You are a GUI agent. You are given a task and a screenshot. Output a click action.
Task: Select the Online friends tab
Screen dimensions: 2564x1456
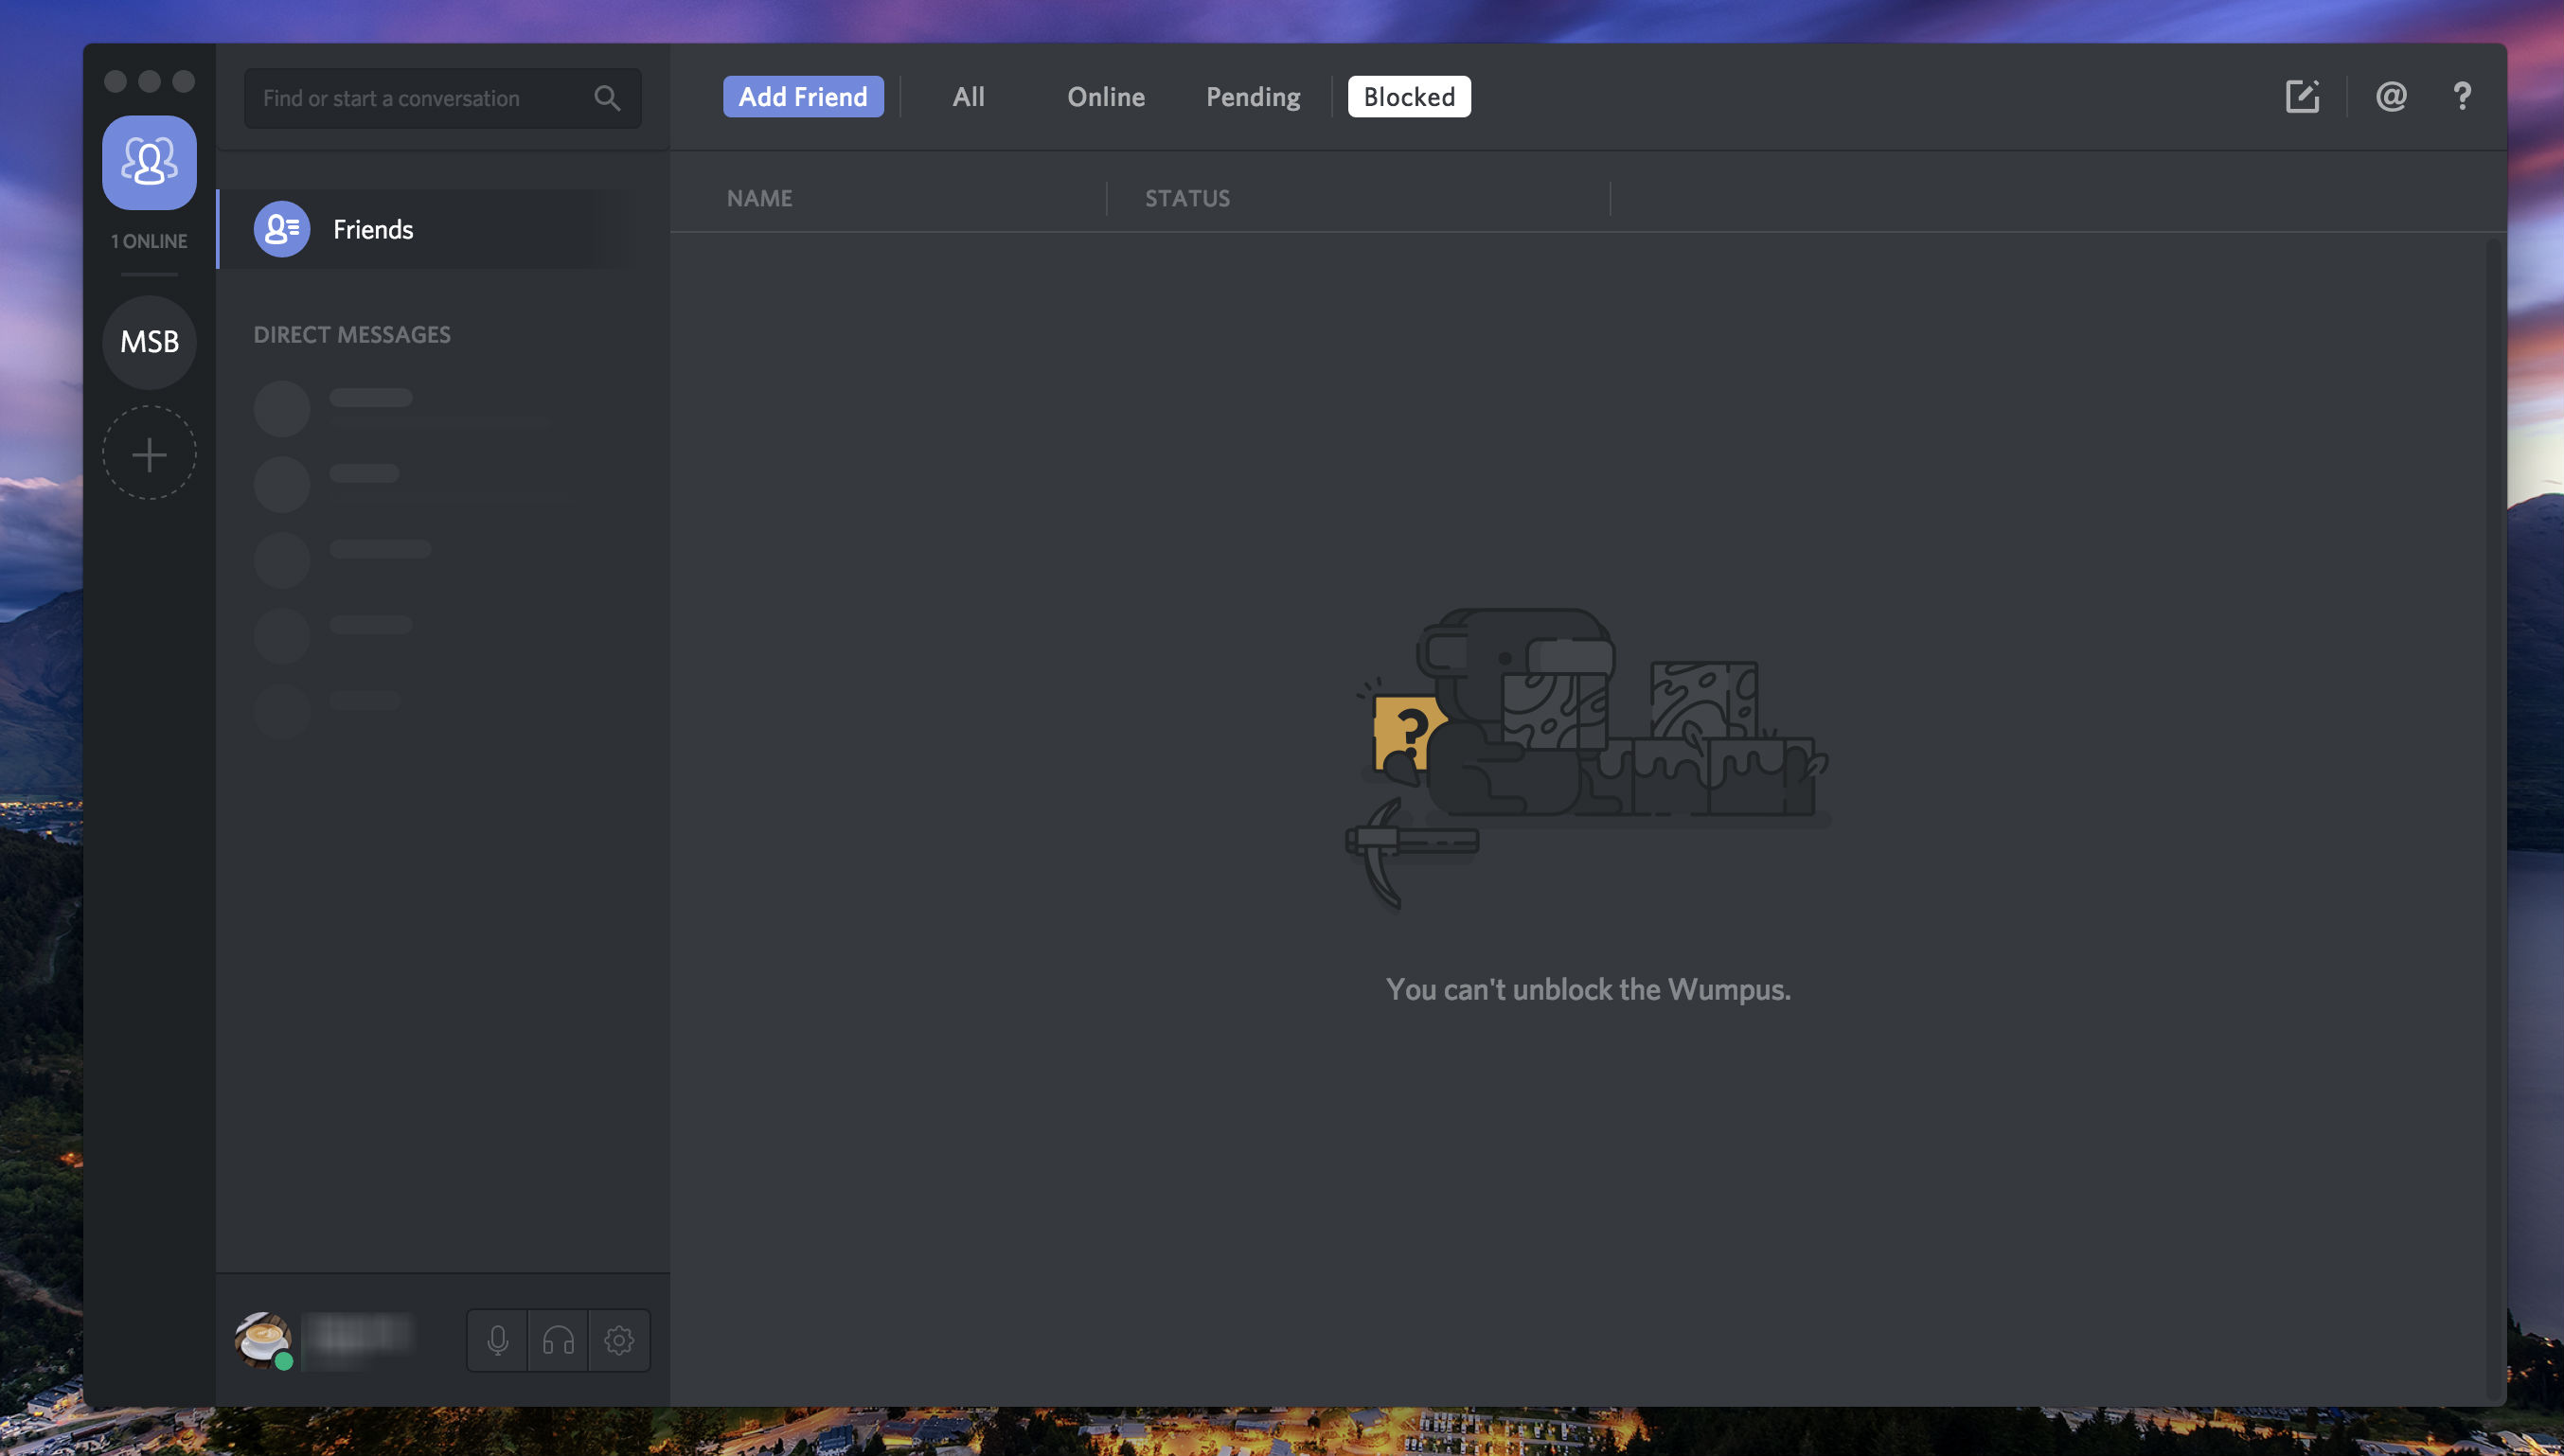(x=1104, y=97)
